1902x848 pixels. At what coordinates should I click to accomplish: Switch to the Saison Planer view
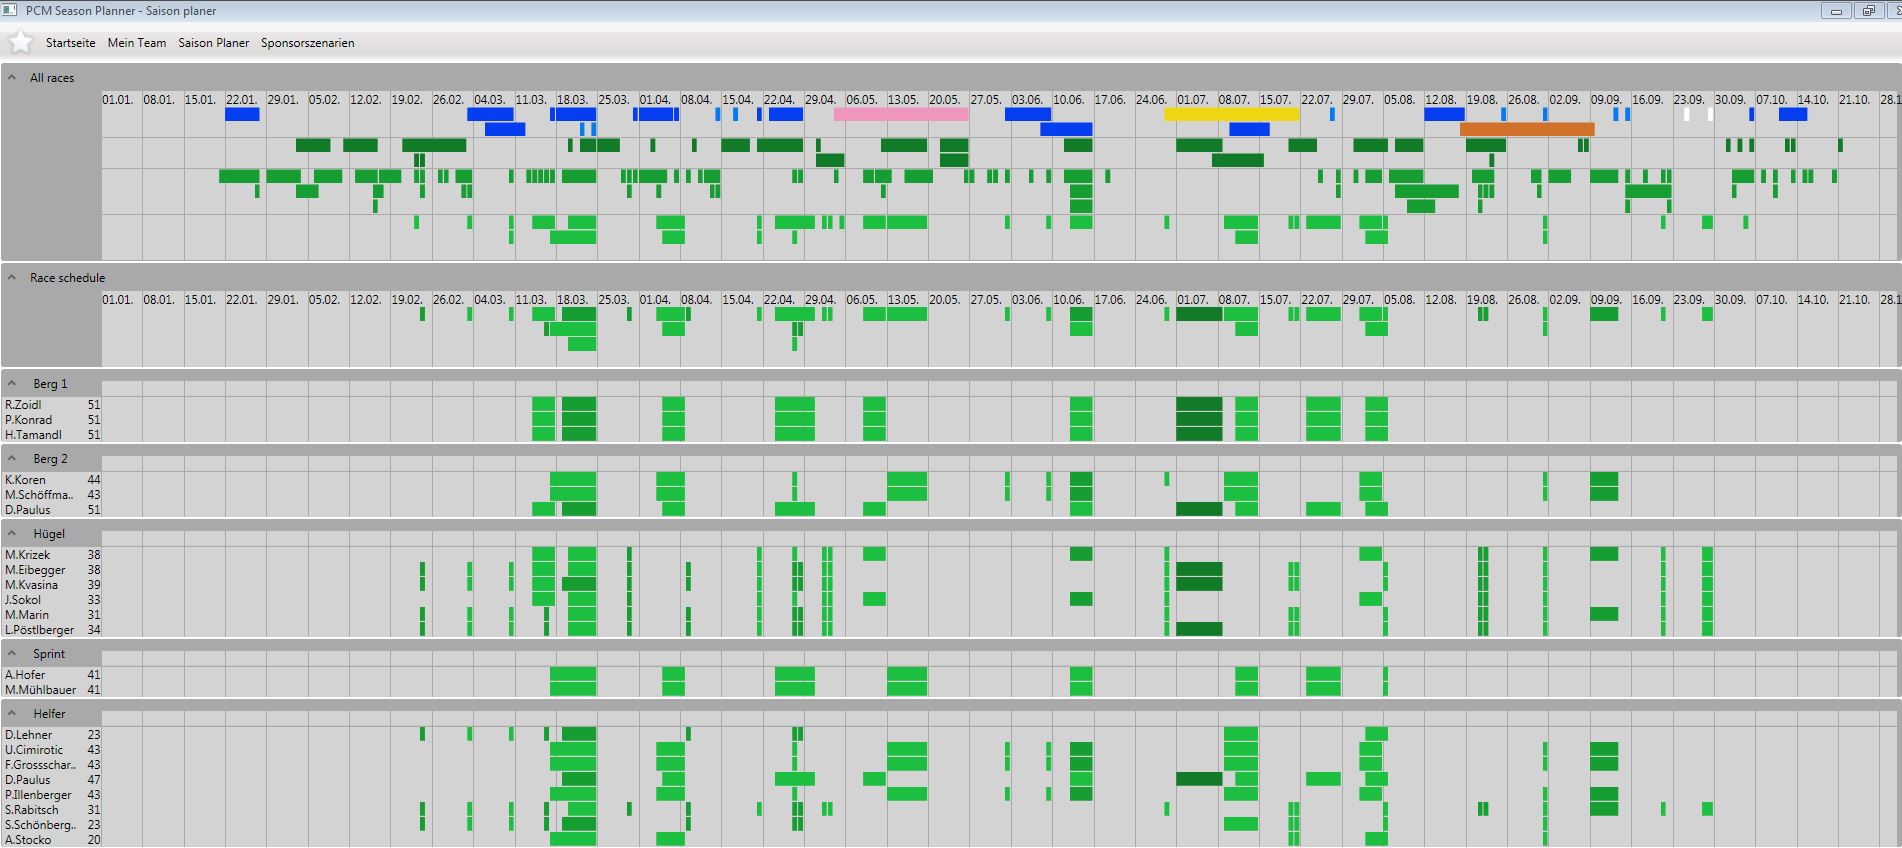click(214, 43)
